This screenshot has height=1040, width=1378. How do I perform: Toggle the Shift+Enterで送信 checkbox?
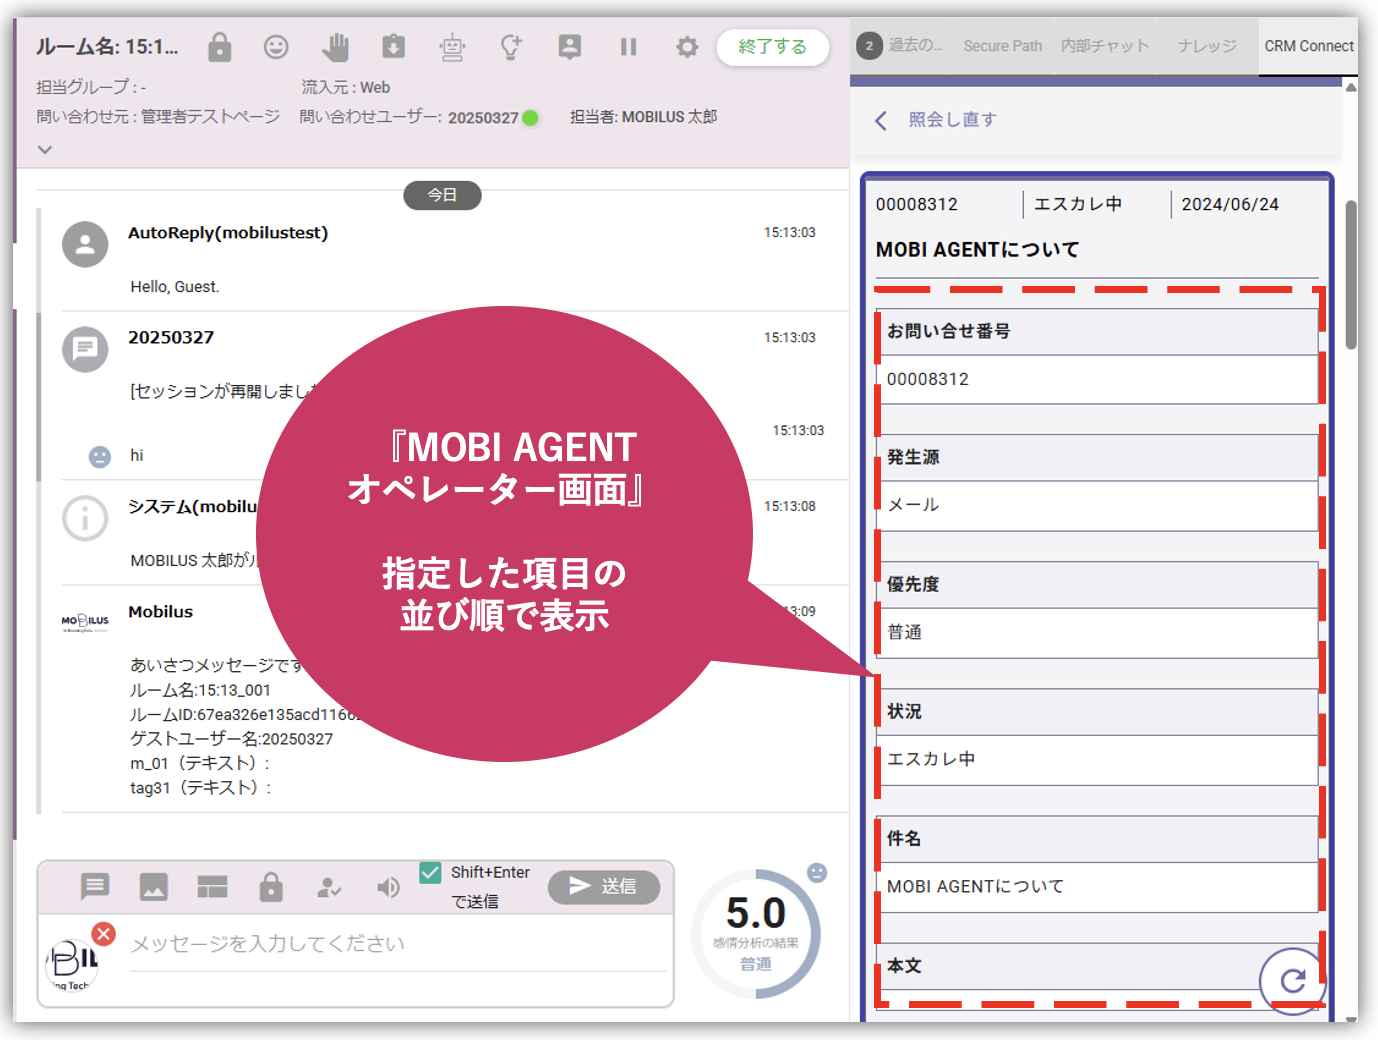coord(431,873)
